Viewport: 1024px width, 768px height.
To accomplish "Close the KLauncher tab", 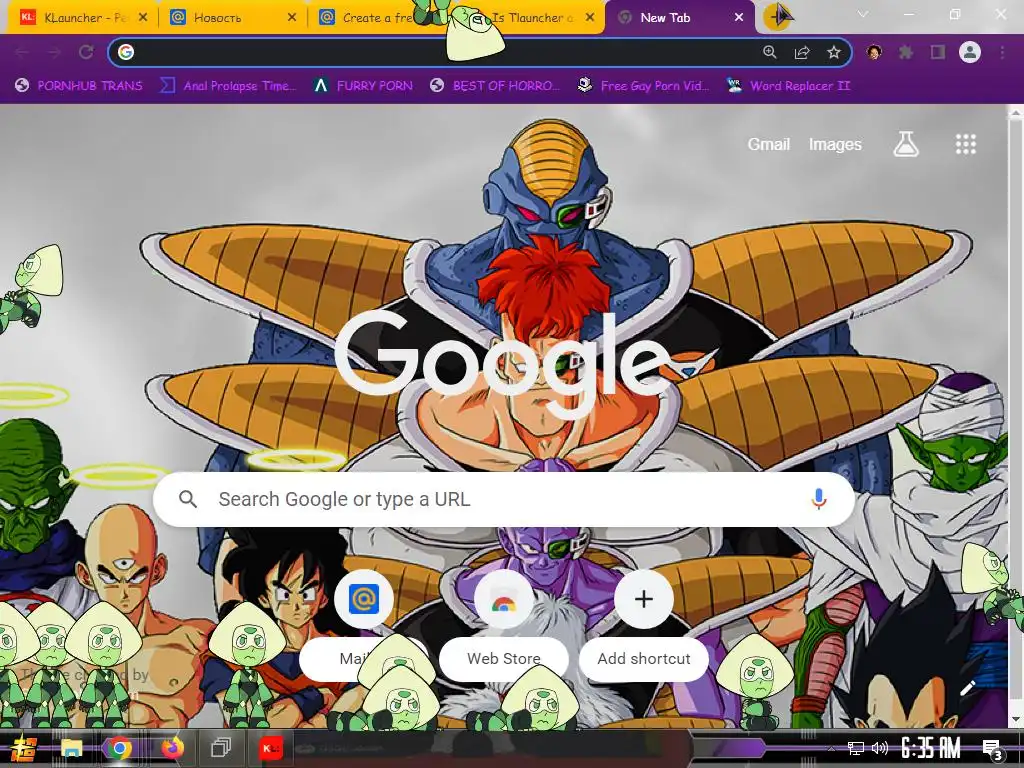I will click(143, 18).
